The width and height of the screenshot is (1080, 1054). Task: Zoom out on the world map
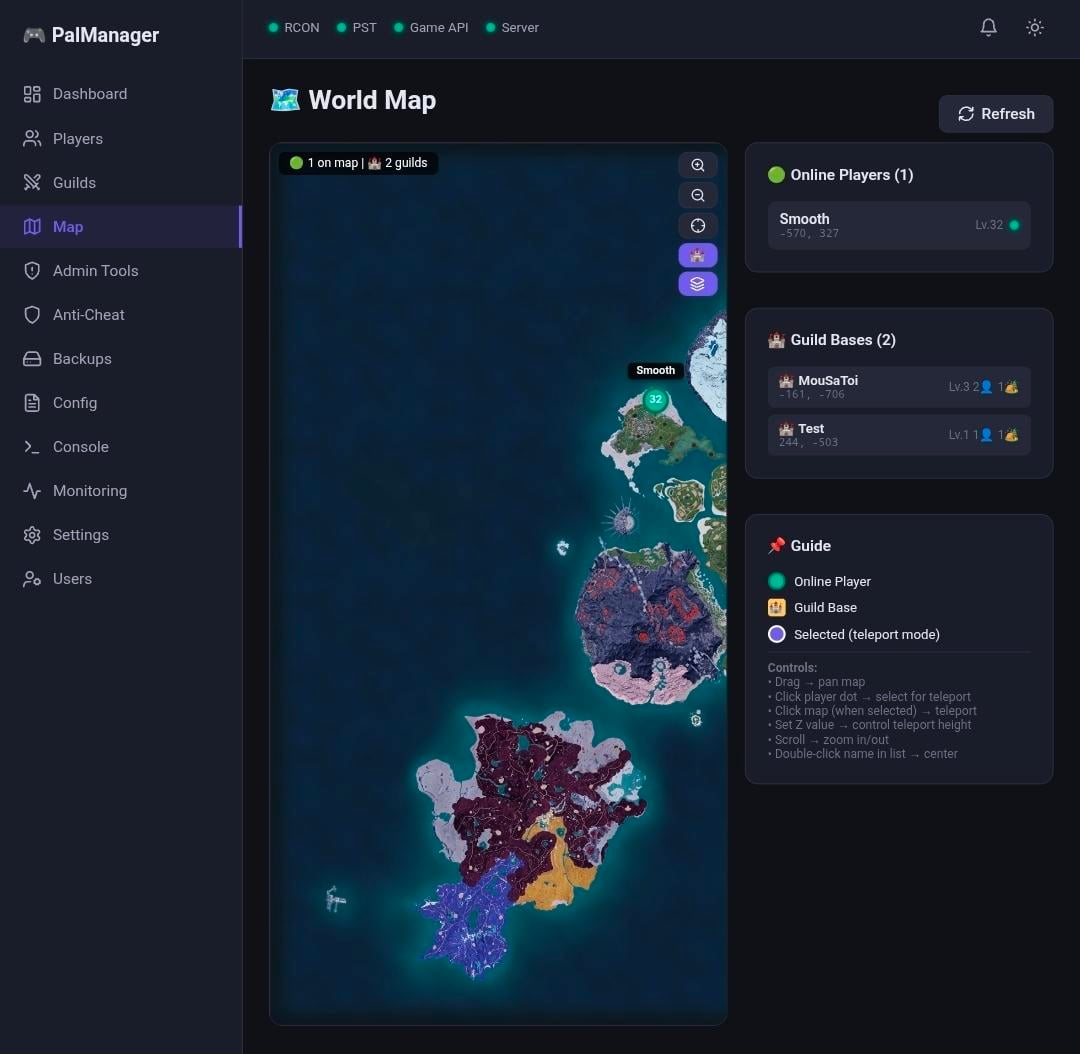(x=698, y=196)
